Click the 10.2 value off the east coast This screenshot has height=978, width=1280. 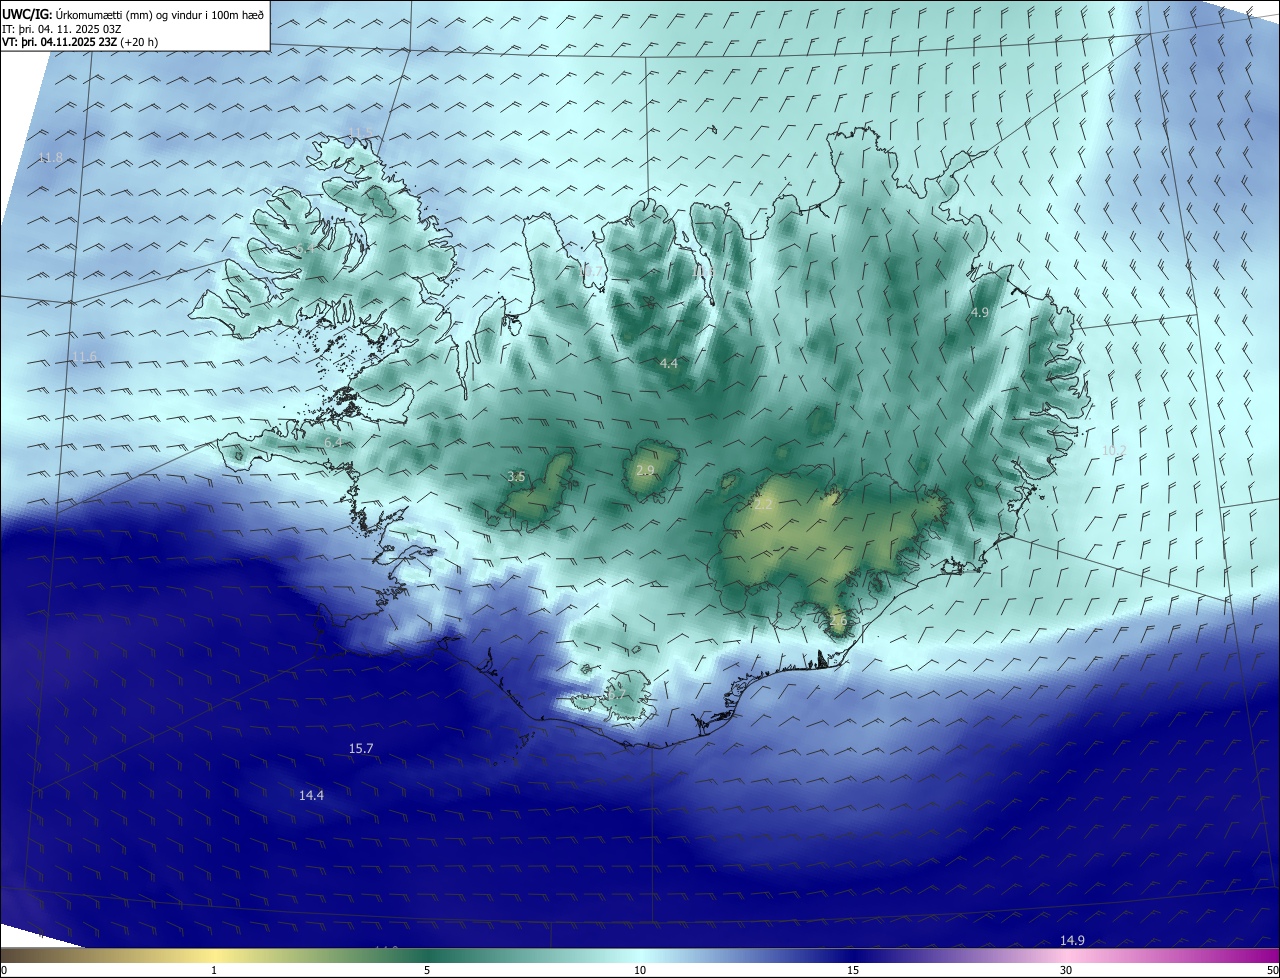coord(1113,450)
